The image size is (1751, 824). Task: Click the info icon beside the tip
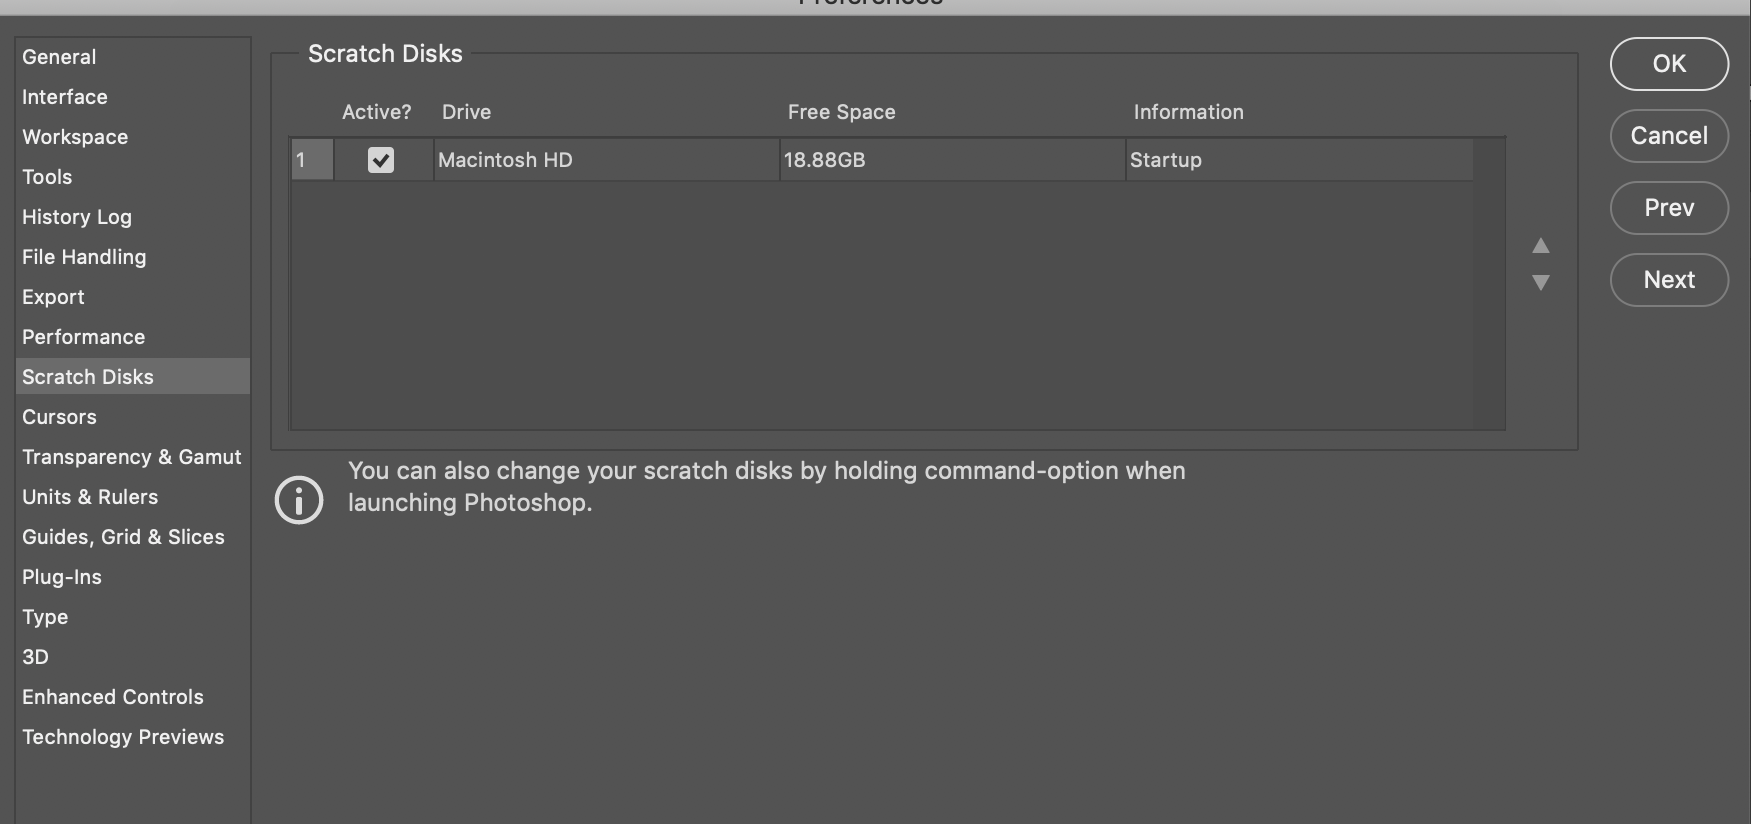coord(299,500)
